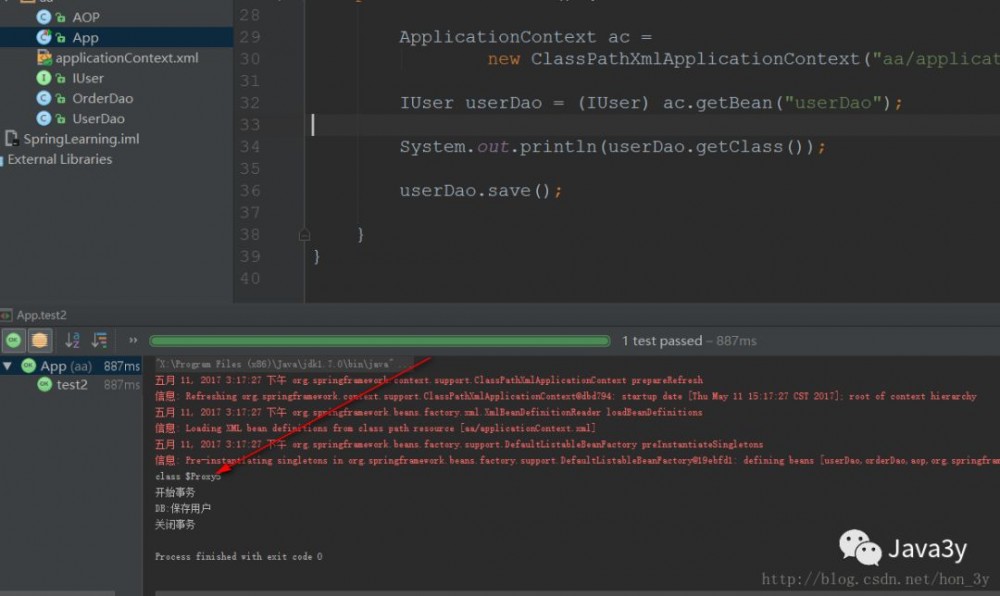Click the file icon of SpringLearning.iml
Screen dimensions: 1000x596
(x=11, y=138)
